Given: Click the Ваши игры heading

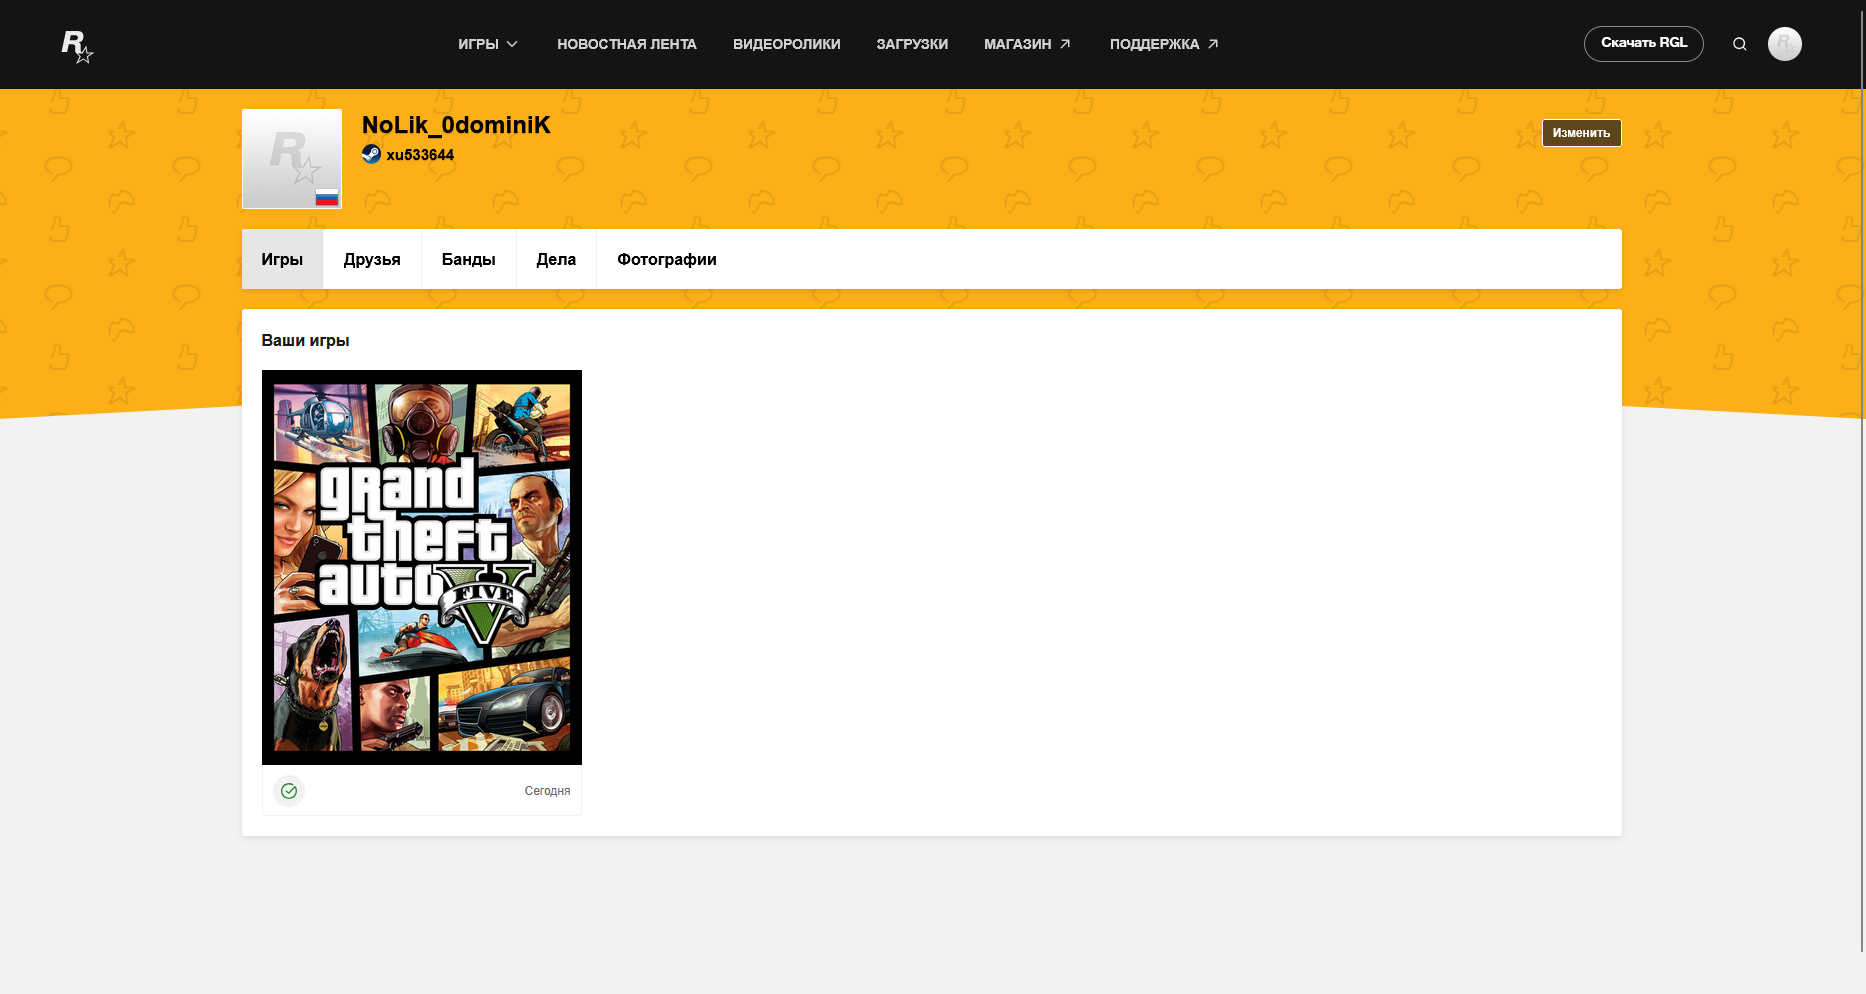Looking at the screenshot, I should click(306, 340).
